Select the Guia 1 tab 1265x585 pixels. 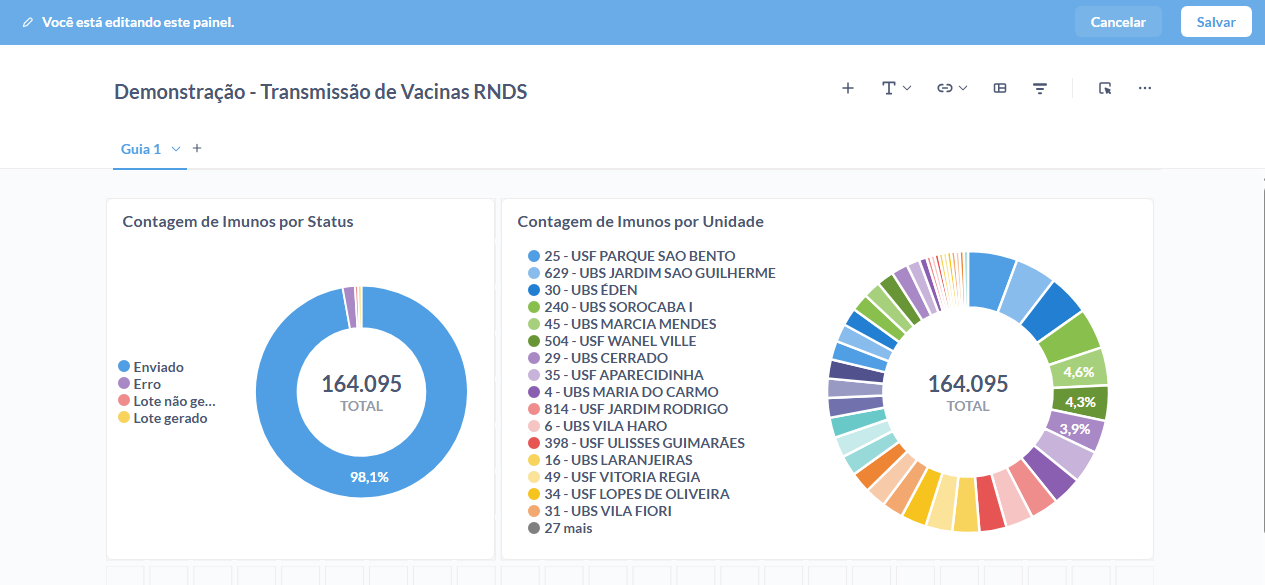[141, 149]
